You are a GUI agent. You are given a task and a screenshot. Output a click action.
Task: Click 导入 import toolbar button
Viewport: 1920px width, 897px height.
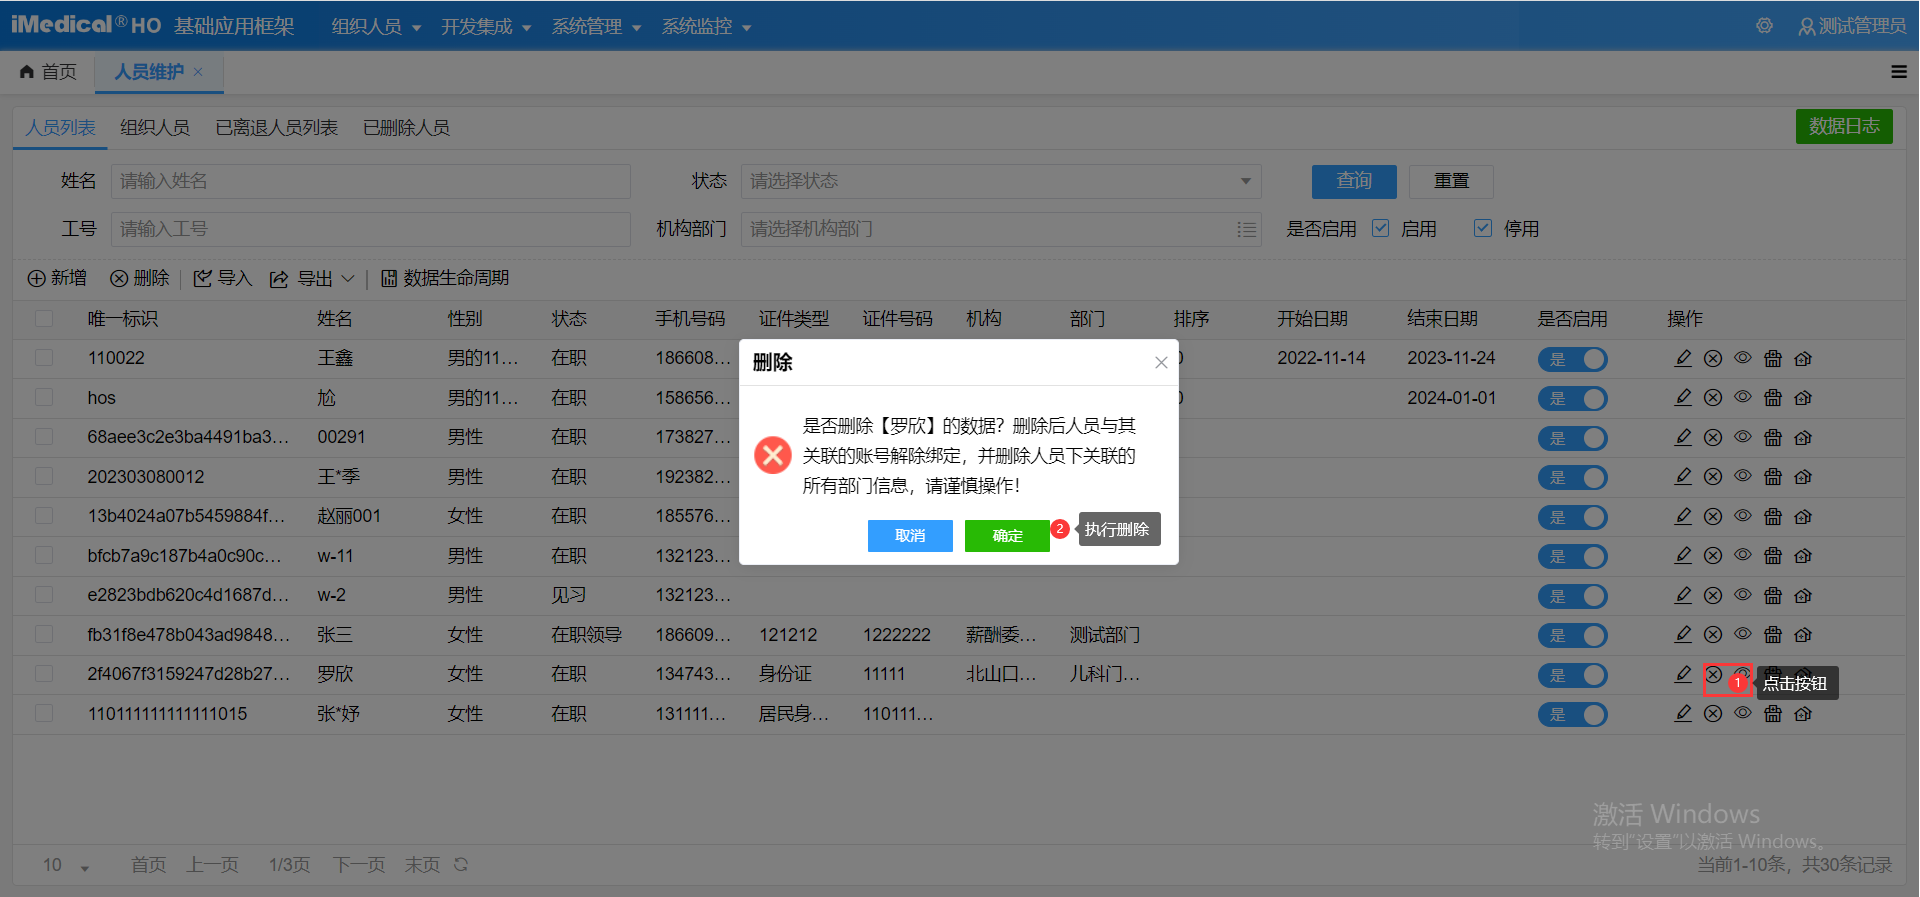[x=223, y=278]
